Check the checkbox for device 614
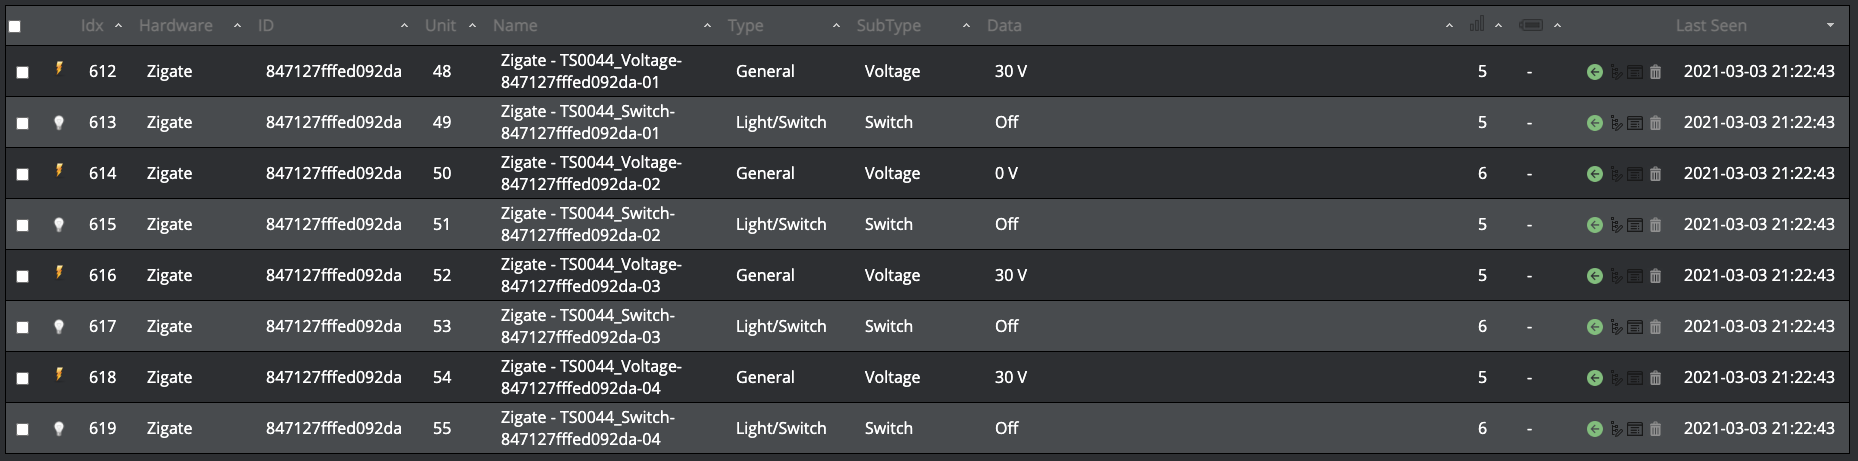The image size is (1858, 461). pyautogui.click(x=22, y=174)
